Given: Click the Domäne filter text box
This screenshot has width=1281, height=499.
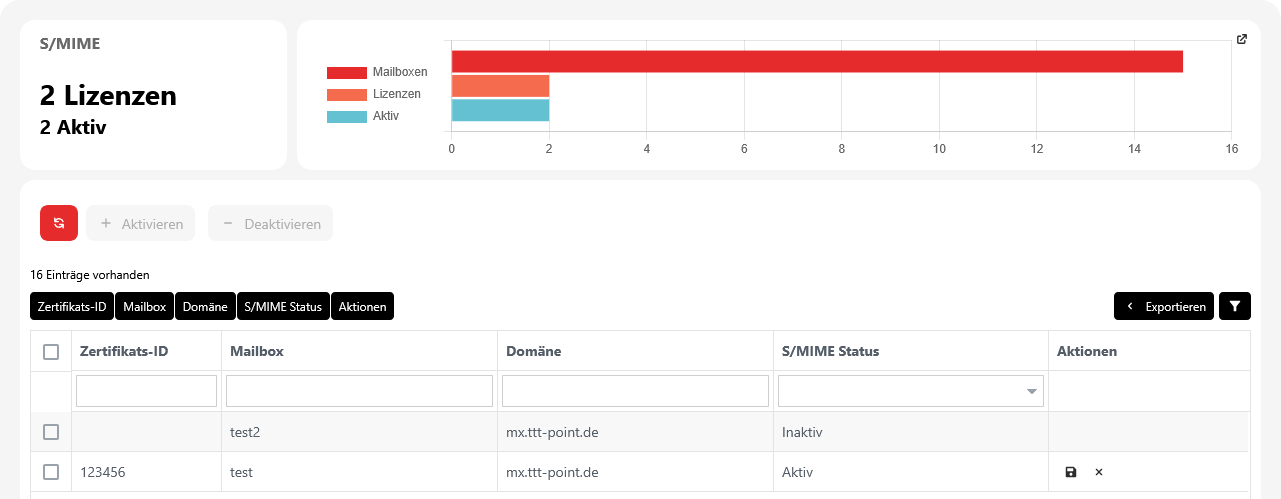Looking at the screenshot, I should tap(635, 391).
